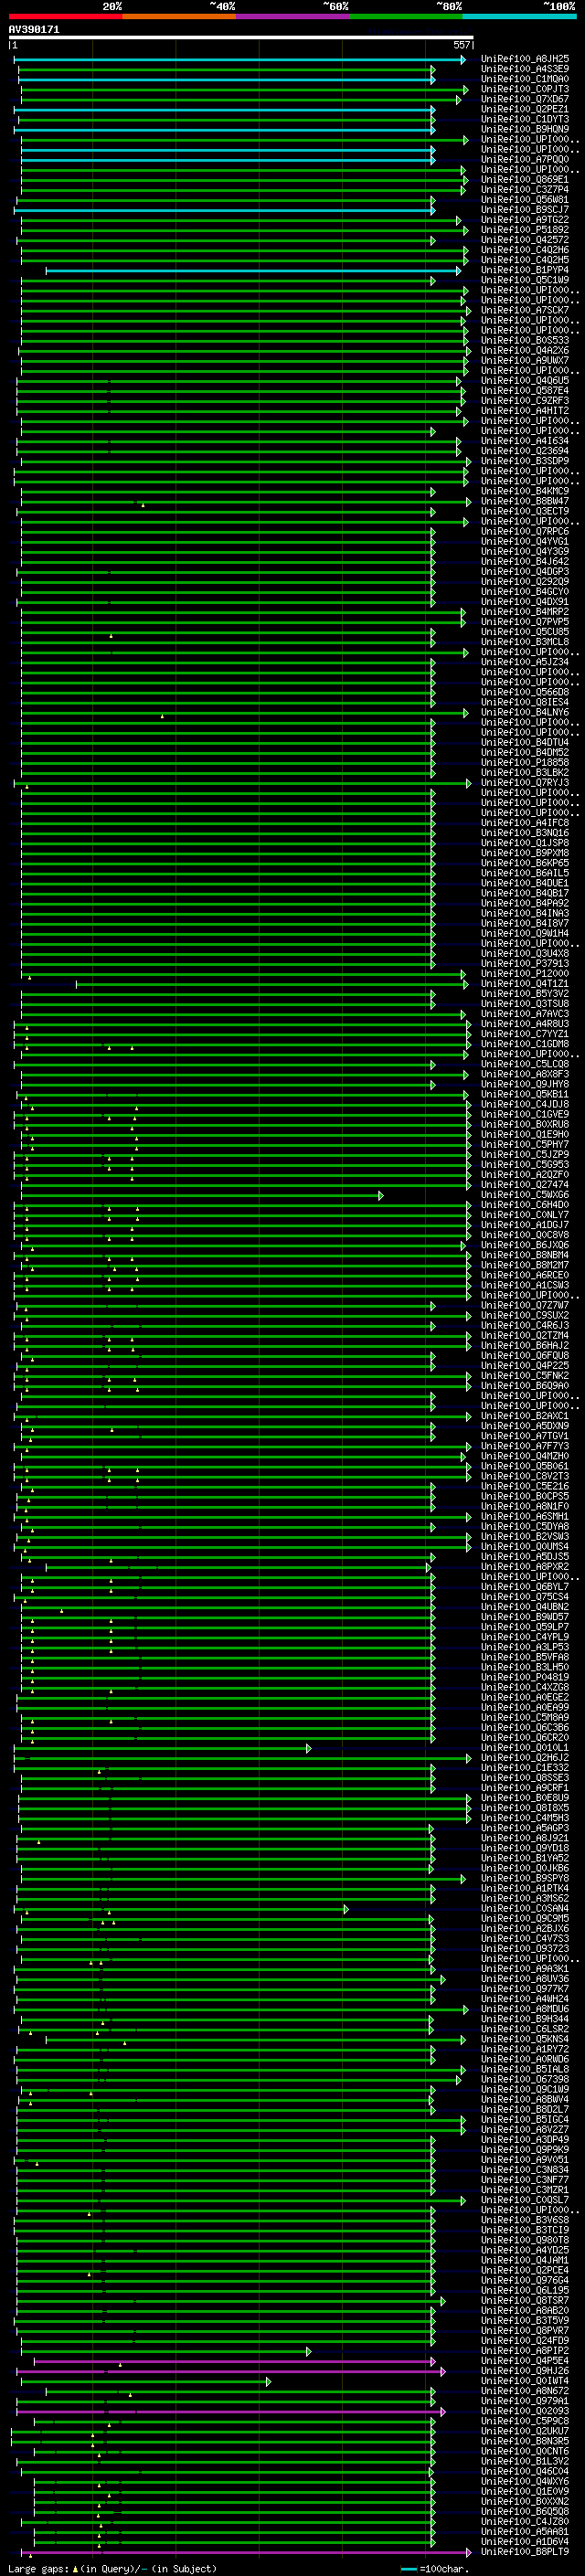585x2576 pixels.
Task: Open hit UniRef100_P12000
Action: (x=525, y=974)
